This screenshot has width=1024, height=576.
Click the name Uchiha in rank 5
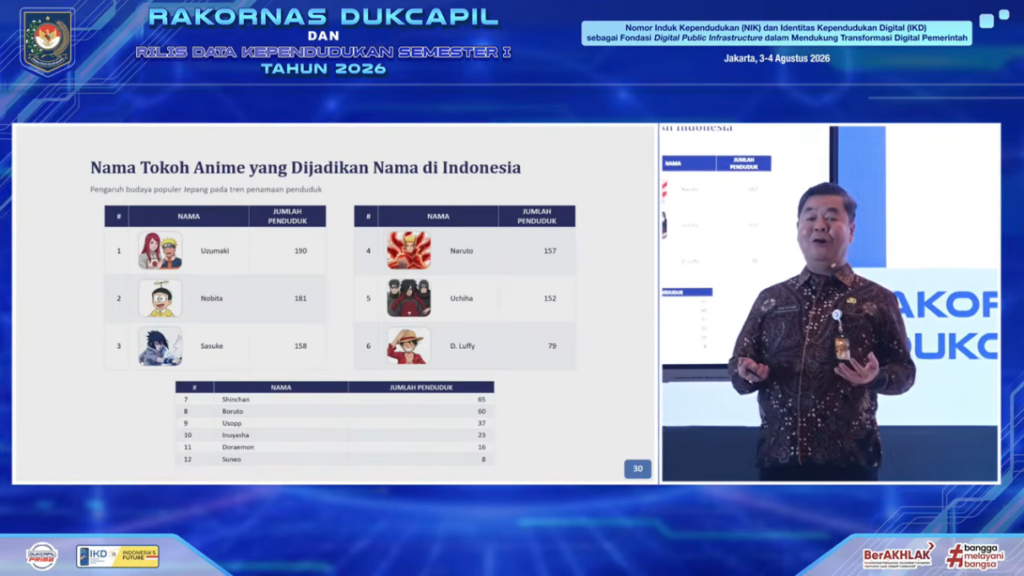tap(461, 298)
